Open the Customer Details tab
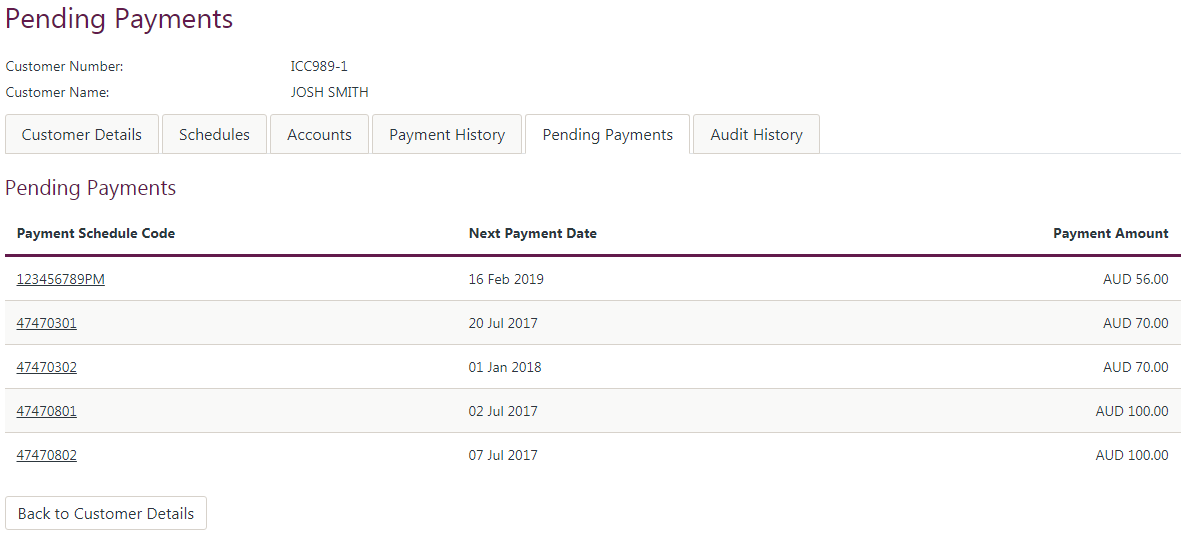The height and width of the screenshot is (540, 1193). [82, 135]
